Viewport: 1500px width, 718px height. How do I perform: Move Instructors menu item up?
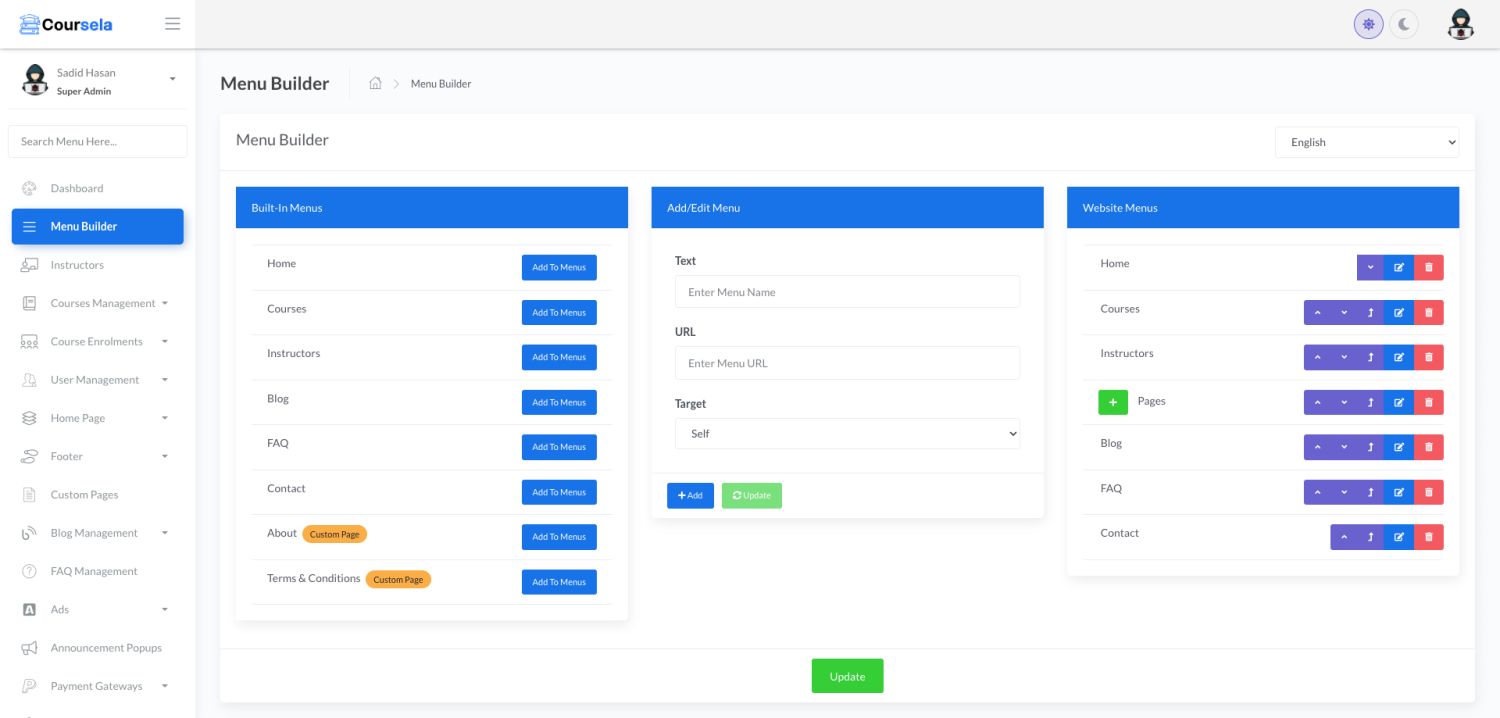point(1317,357)
